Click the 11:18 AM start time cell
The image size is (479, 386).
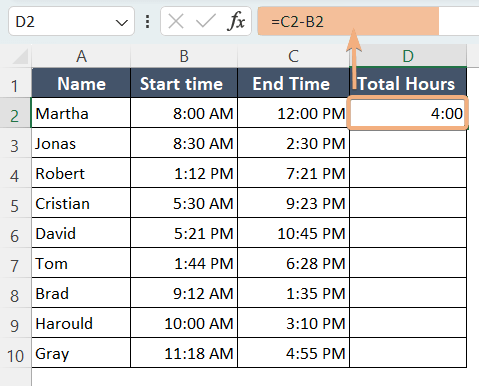[184, 353]
